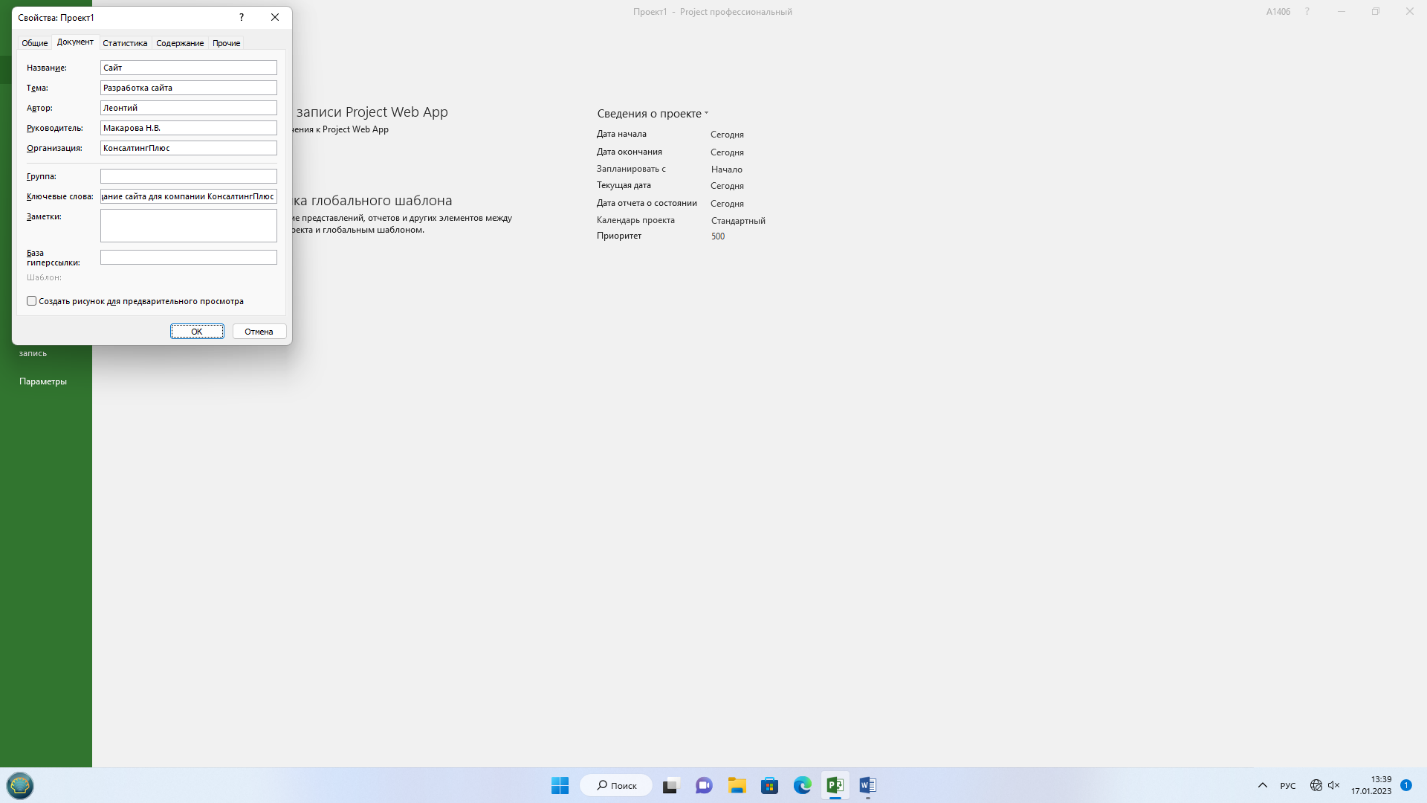This screenshot has width=1427, height=803.
Task: Restore down the Project window
Action: coord(1376,12)
